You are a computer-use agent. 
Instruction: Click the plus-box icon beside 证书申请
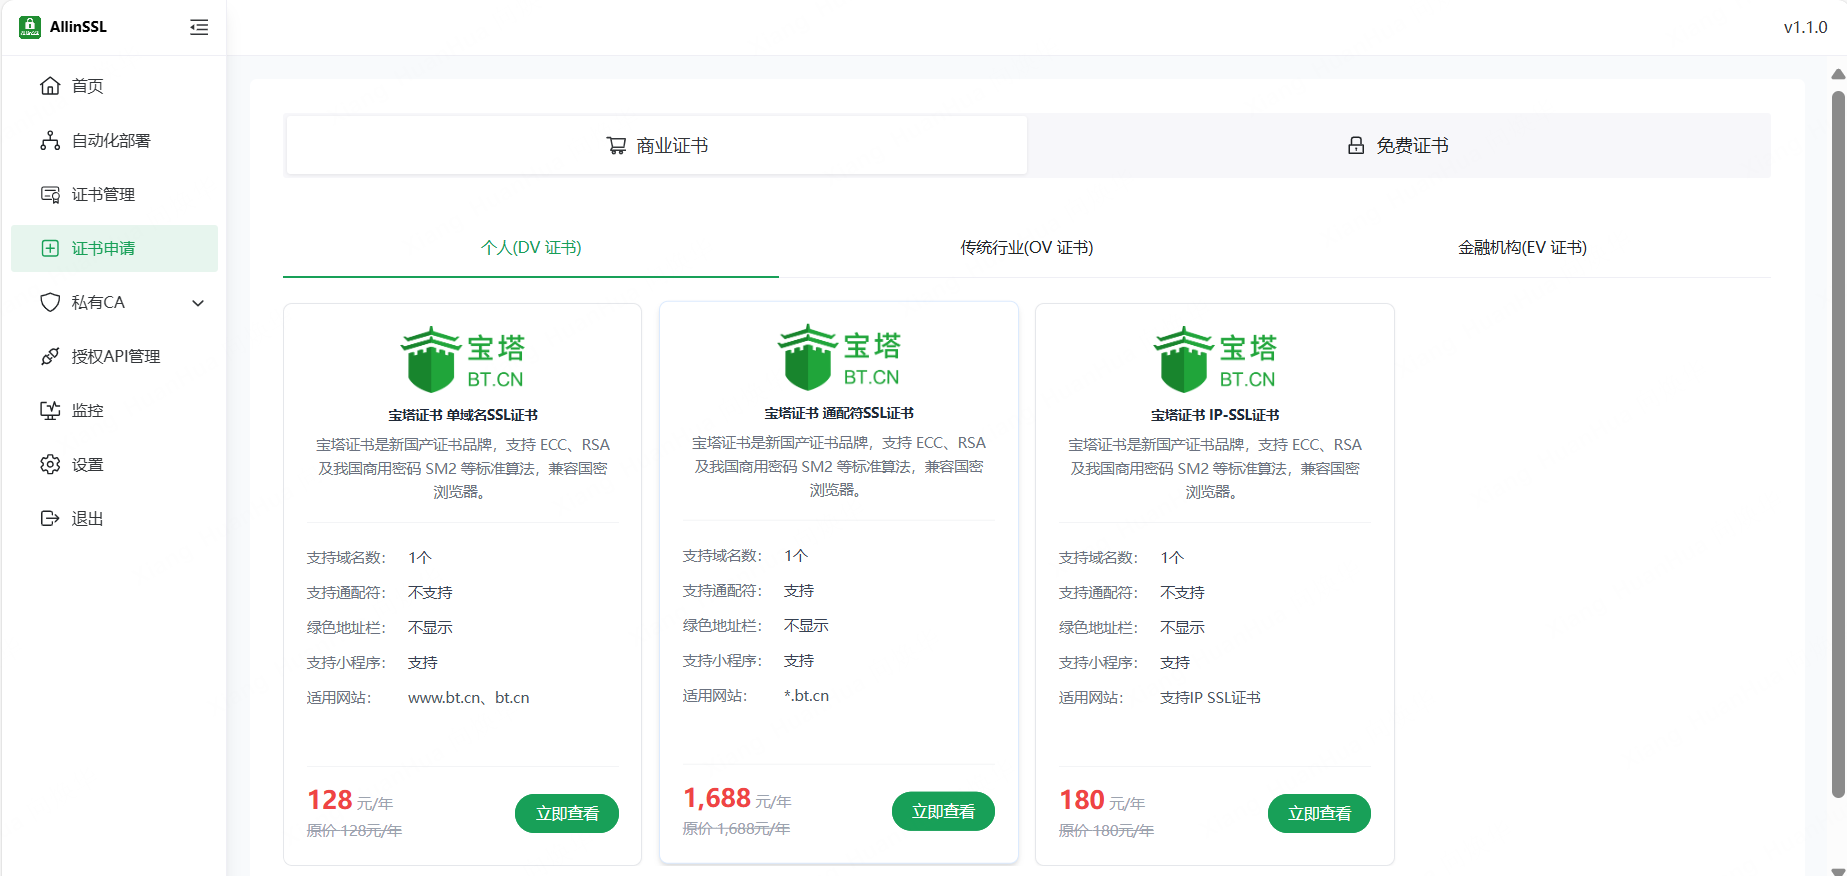(50, 248)
